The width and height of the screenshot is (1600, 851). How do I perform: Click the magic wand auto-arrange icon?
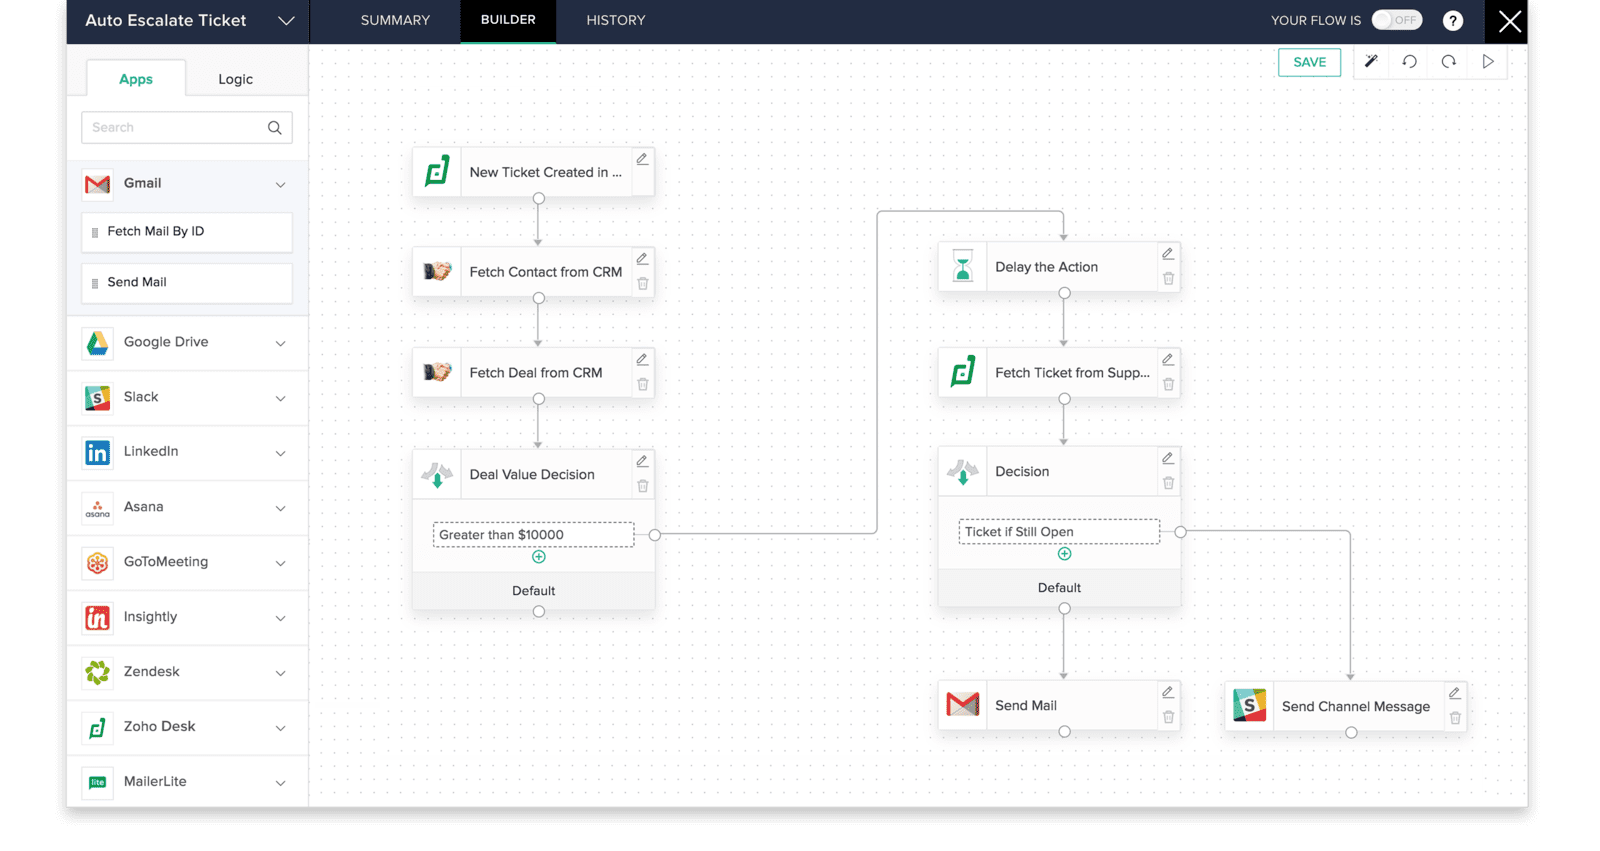point(1371,62)
